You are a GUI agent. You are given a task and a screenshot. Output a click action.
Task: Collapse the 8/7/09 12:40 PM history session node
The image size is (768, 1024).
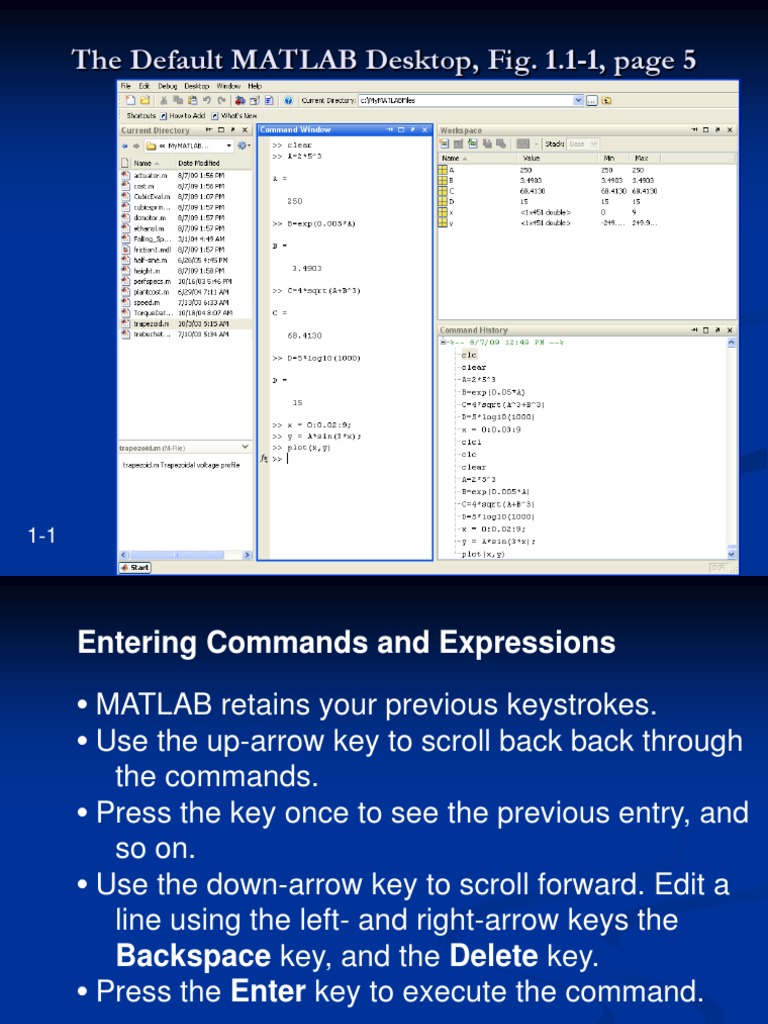point(443,342)
